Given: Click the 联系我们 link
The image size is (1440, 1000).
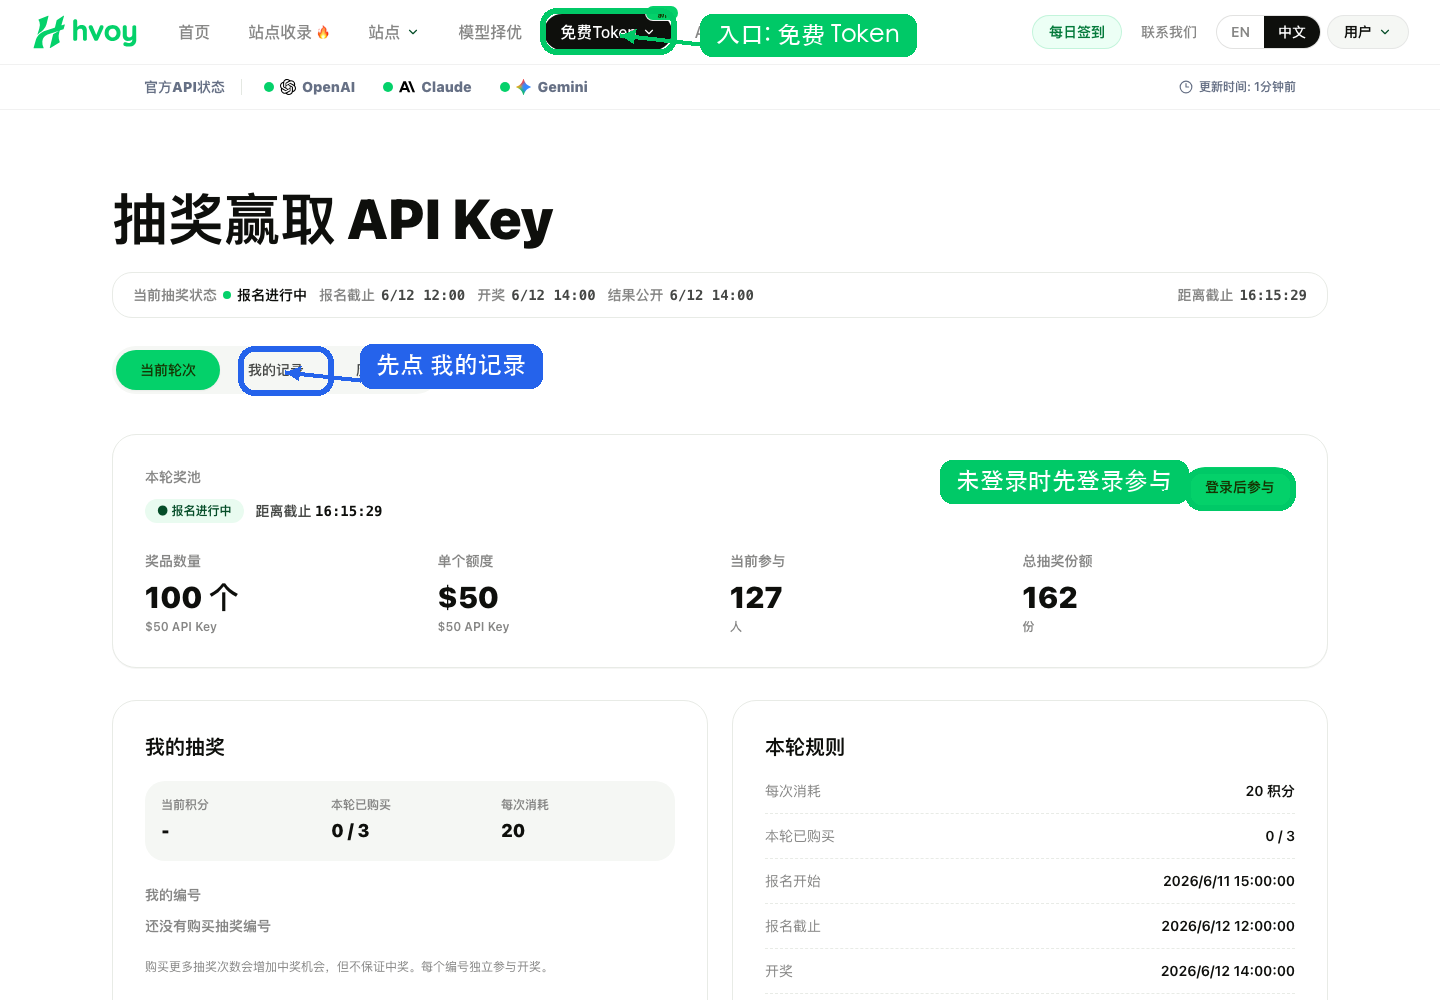Looking at the screenshot, I should (1169, 32).
